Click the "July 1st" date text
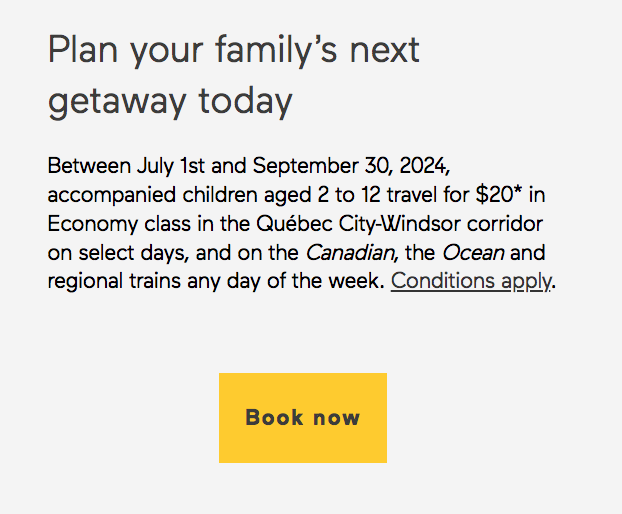Image resolution: width=622 pixels, height=514 pixels. (x=171, y=166)
